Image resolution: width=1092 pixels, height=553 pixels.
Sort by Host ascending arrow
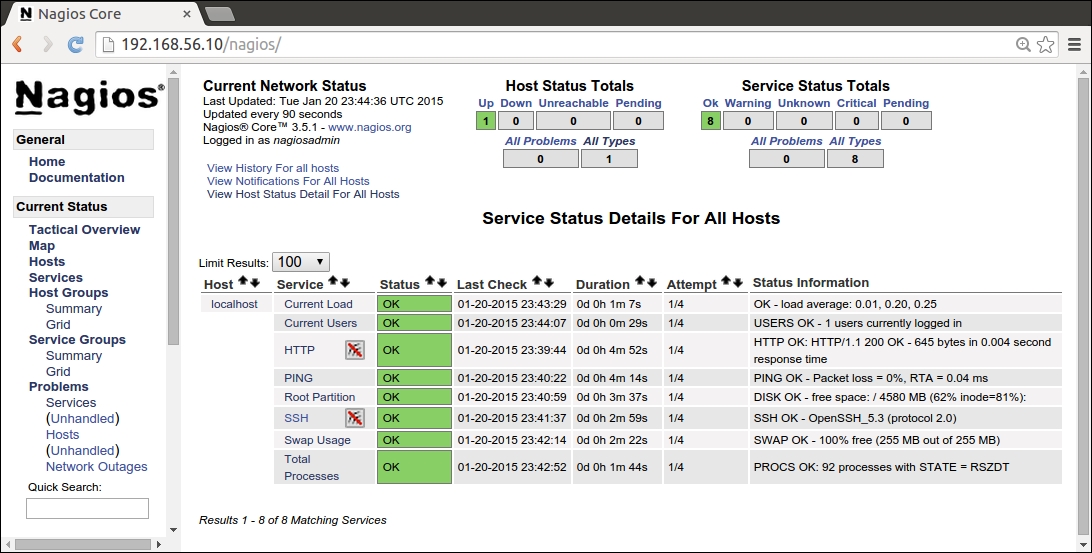click(x=242, y=283)
